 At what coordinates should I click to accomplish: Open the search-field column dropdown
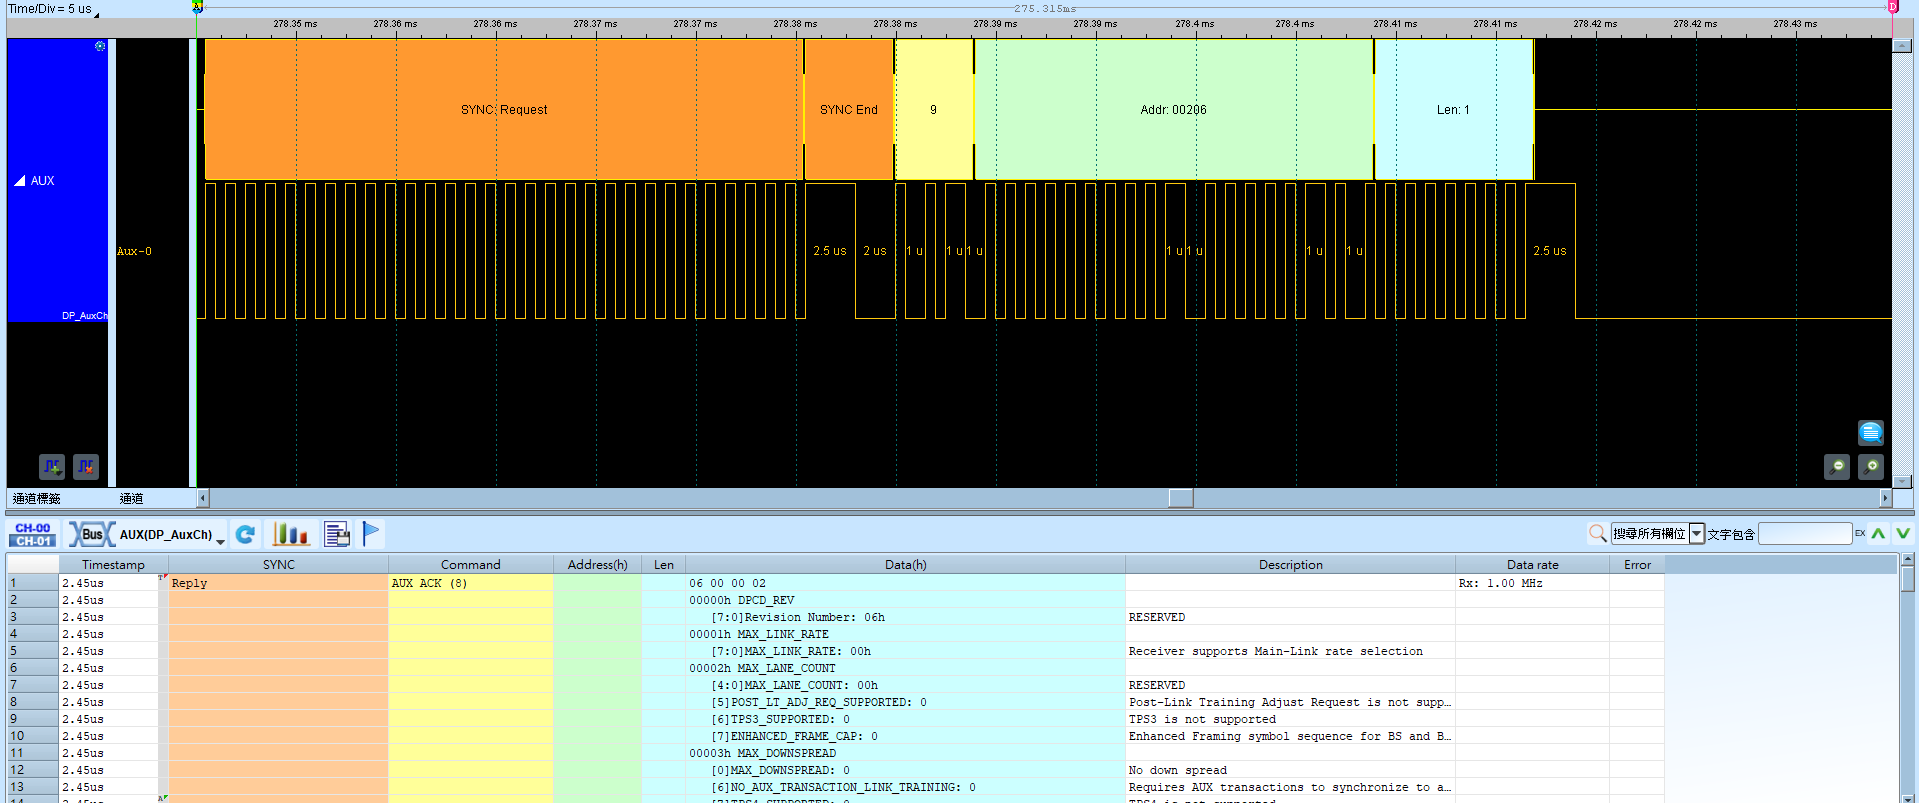[x=1697, y=534]
